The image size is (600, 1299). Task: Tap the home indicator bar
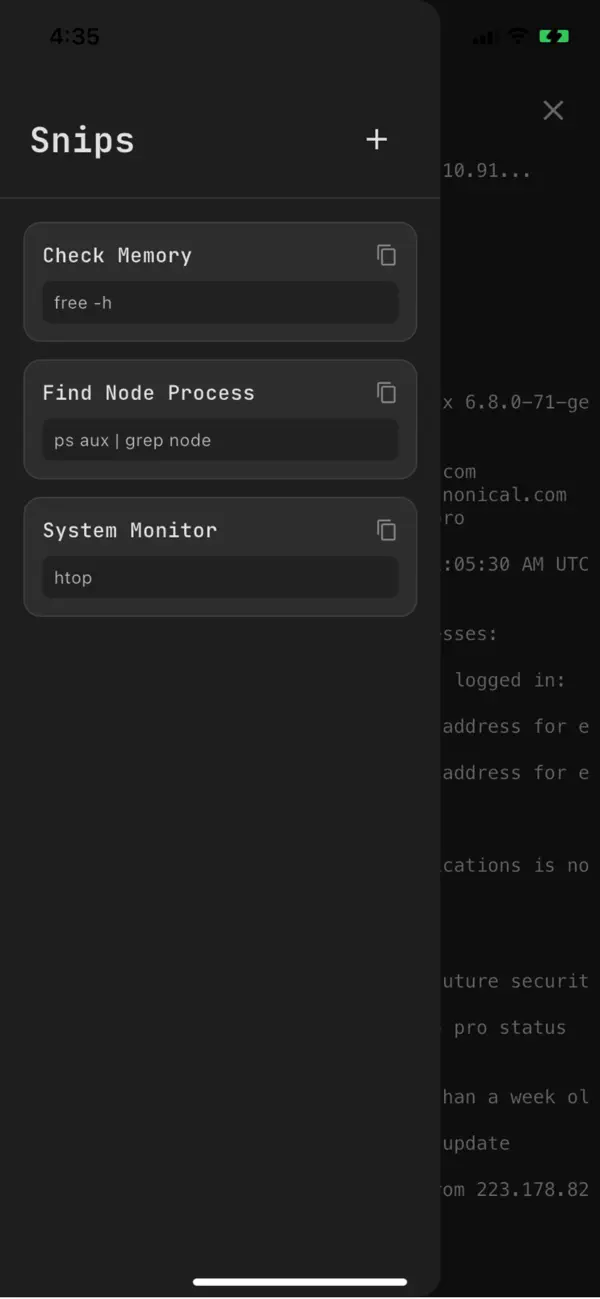[x=300, y=1282]
